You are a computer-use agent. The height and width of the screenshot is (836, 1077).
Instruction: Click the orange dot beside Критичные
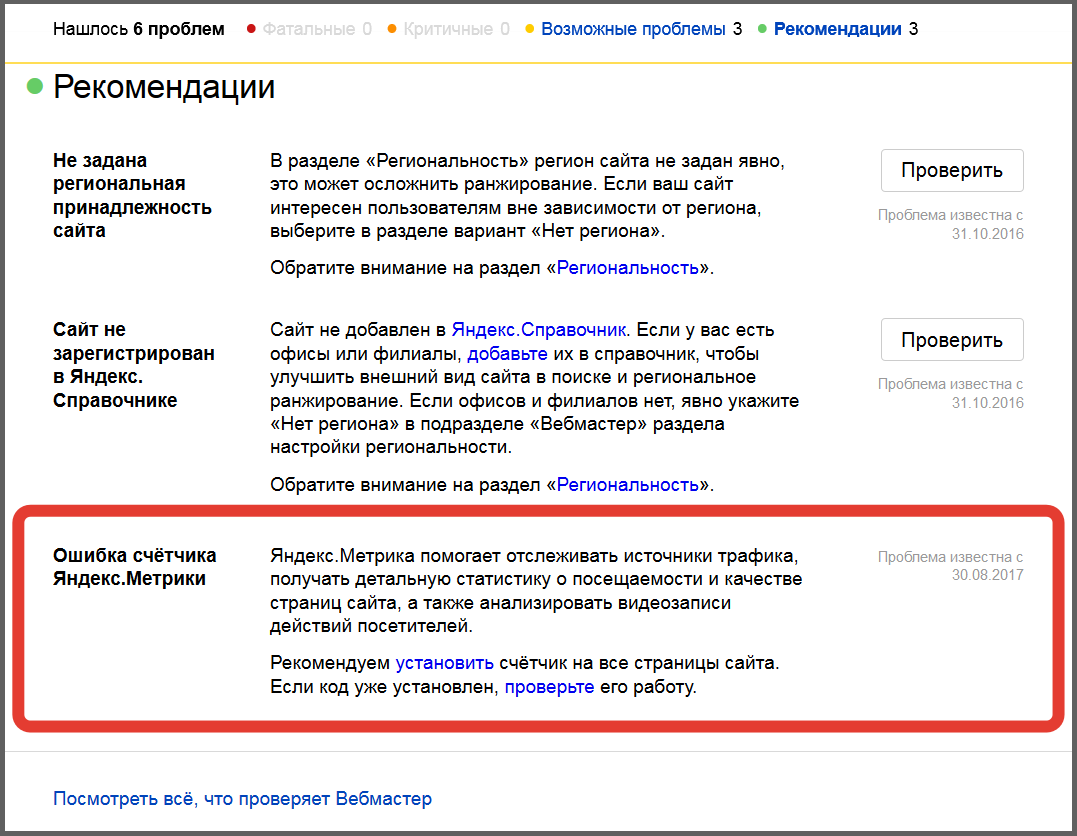pos(392,29)
